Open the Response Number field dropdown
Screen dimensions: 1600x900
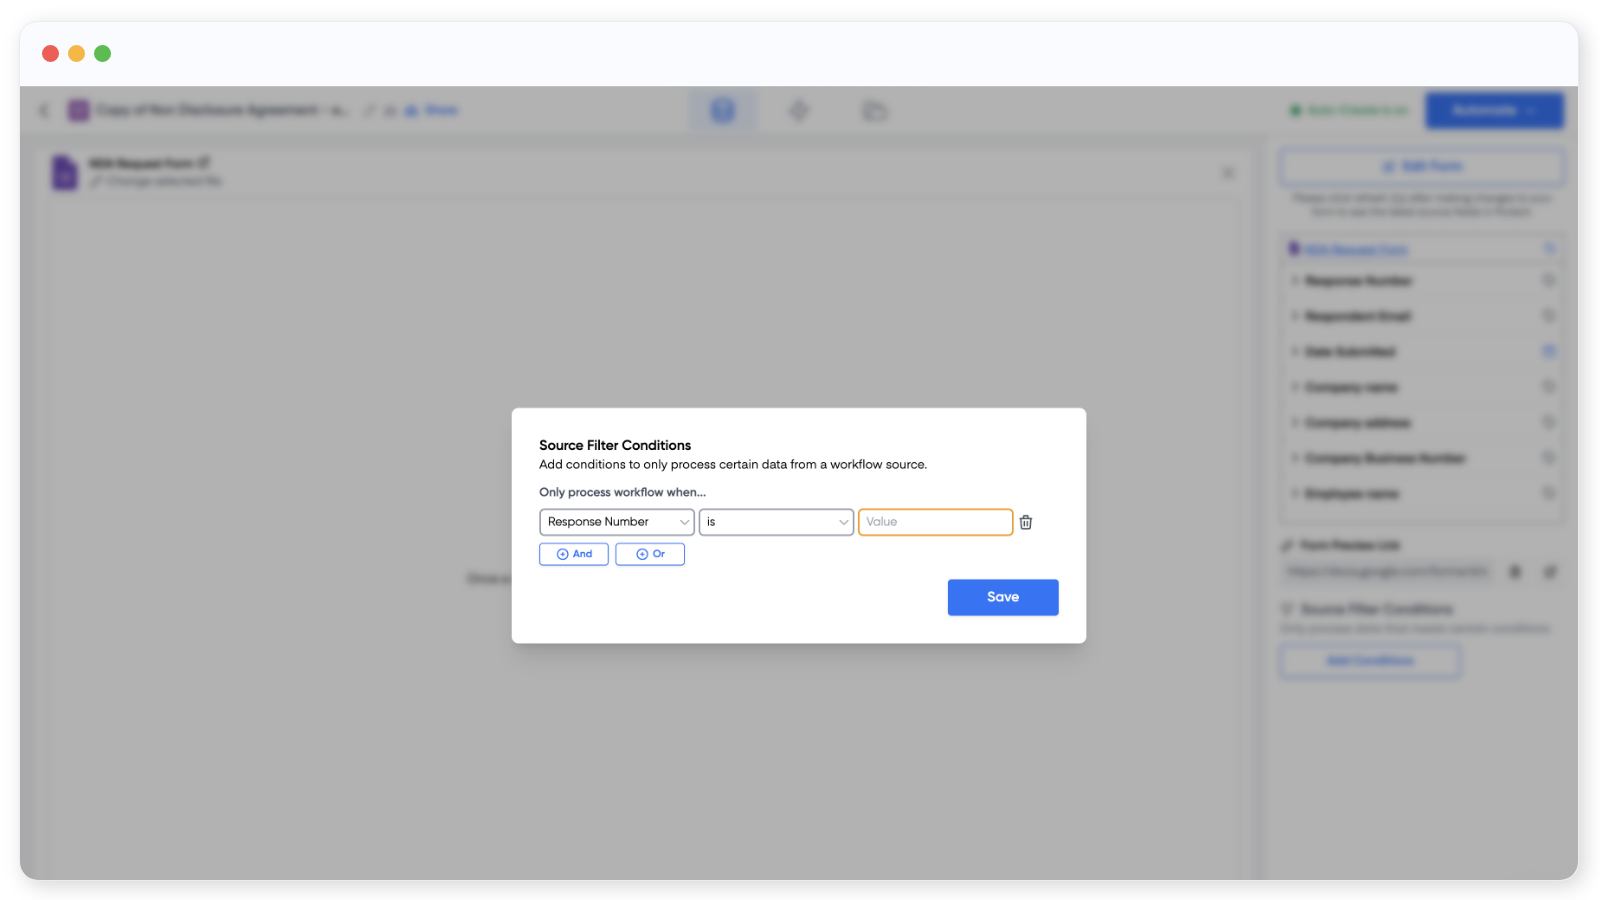[616, 522]
